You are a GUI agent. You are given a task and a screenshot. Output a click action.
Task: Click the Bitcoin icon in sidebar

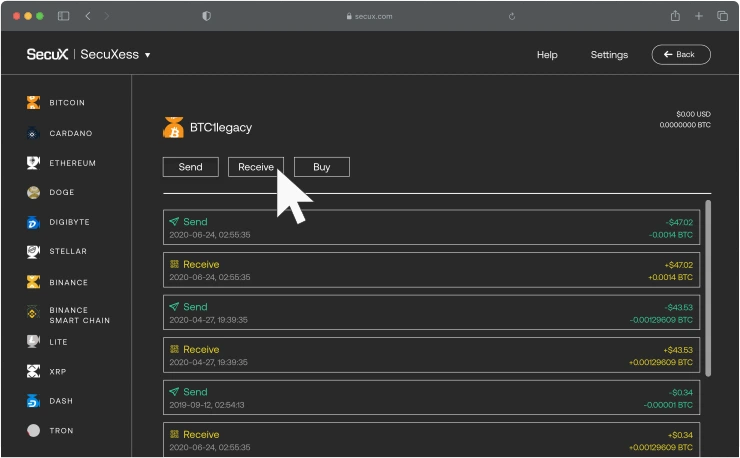pos(33,102)
